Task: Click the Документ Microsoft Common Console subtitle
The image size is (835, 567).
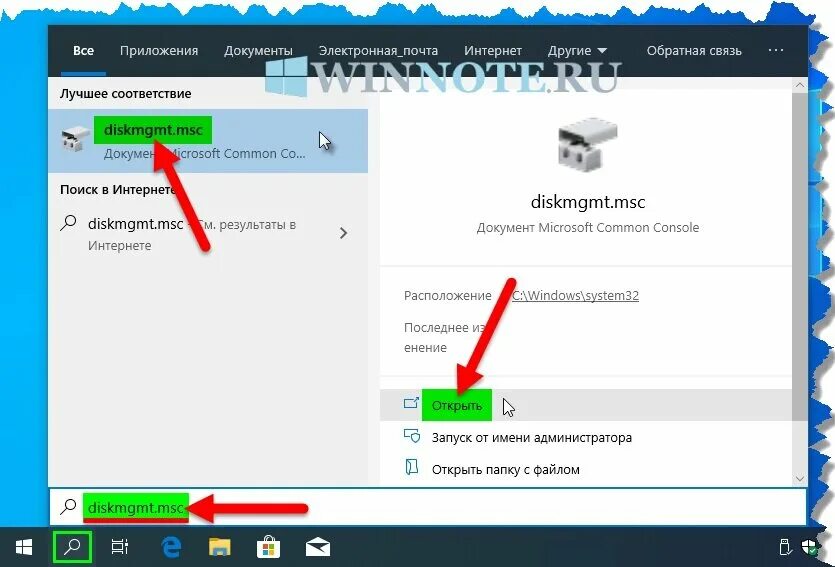Action: 587,227
